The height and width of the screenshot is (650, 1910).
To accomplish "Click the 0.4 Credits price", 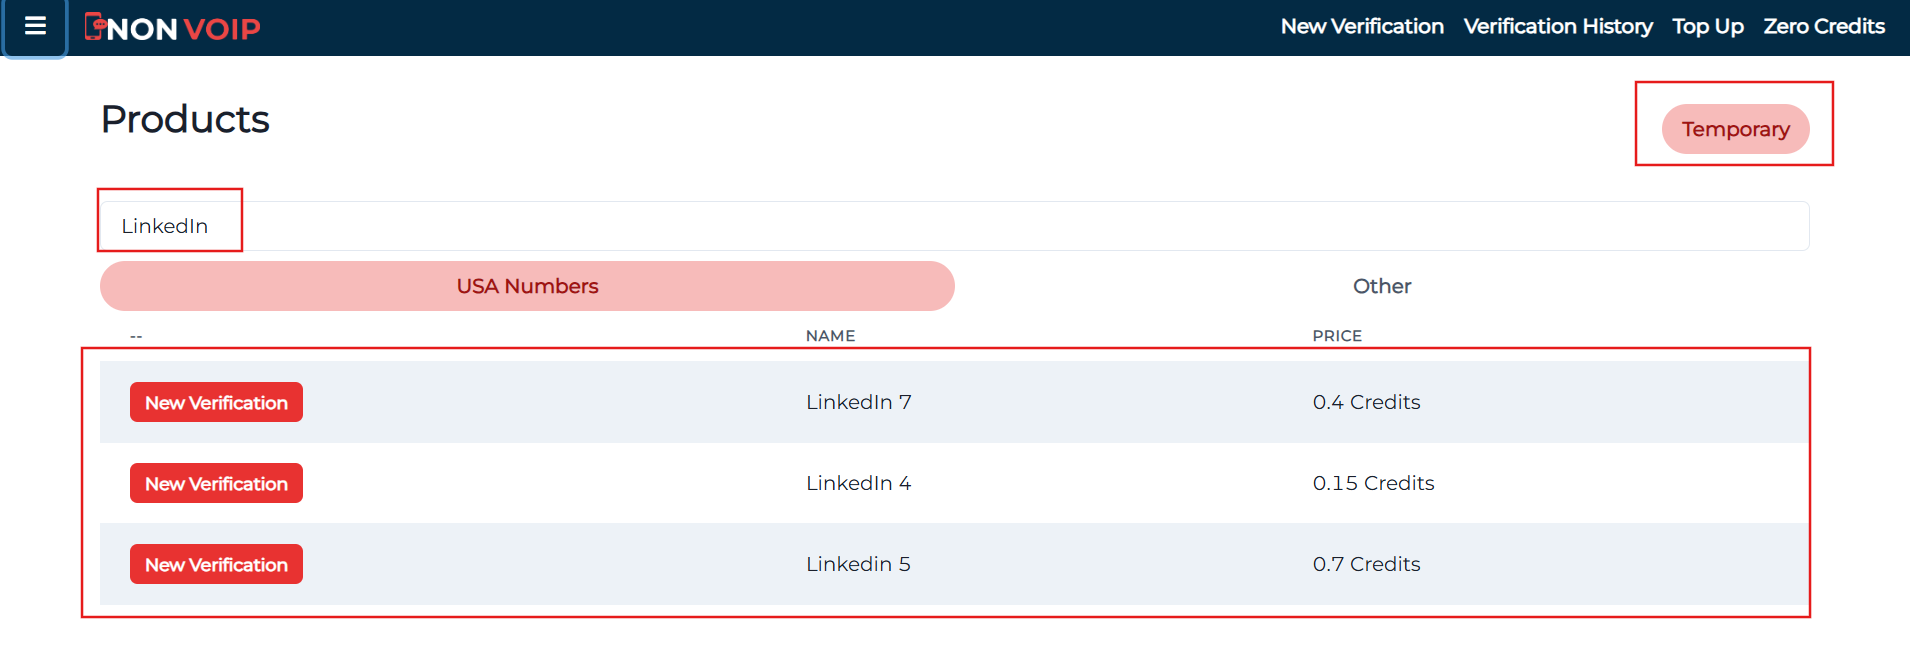I will click(x=1366, y=402).
